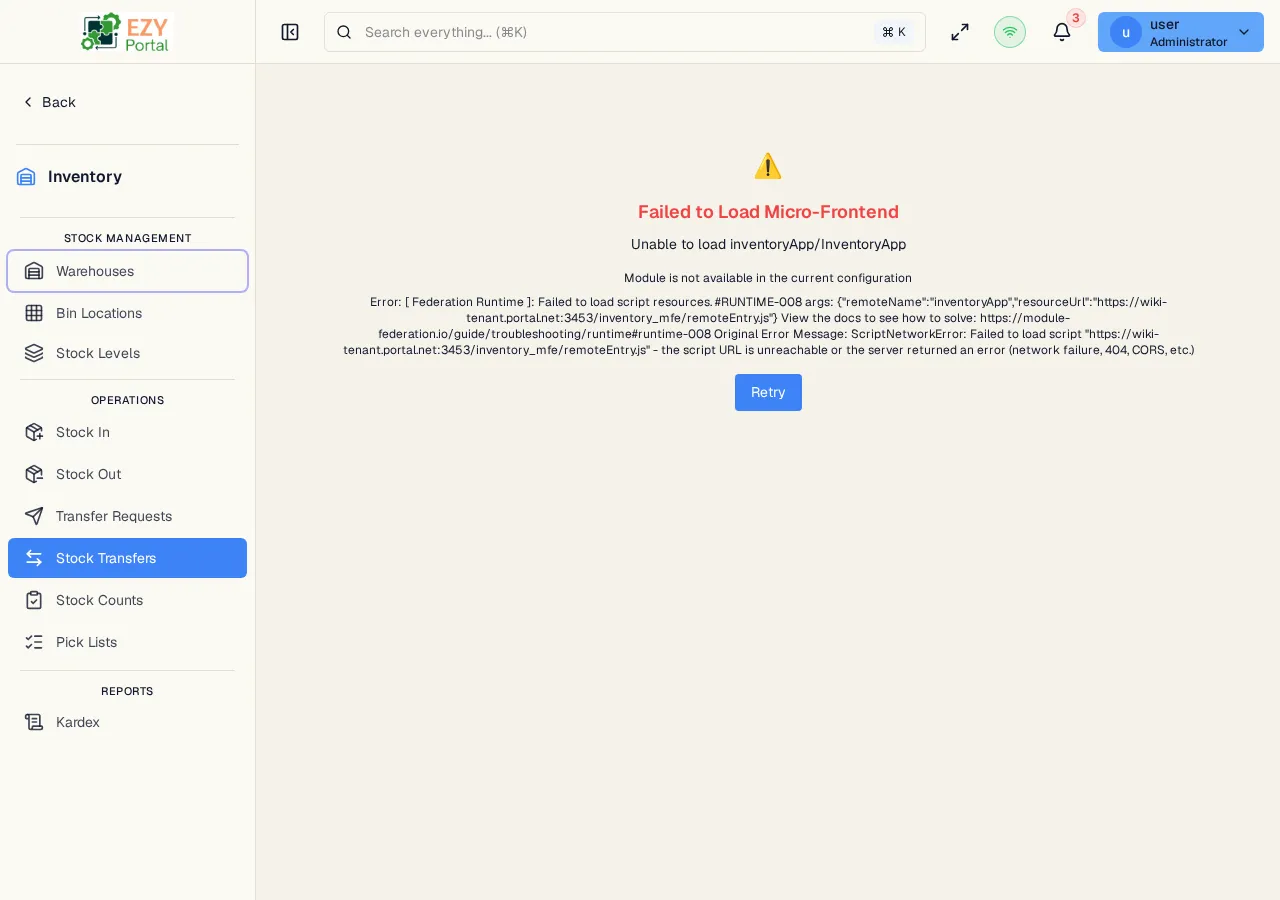The height and width of the screenshot is (900, 1280).
Task: Open Transfer Requests menu item
Action: (x=127, y=516)
